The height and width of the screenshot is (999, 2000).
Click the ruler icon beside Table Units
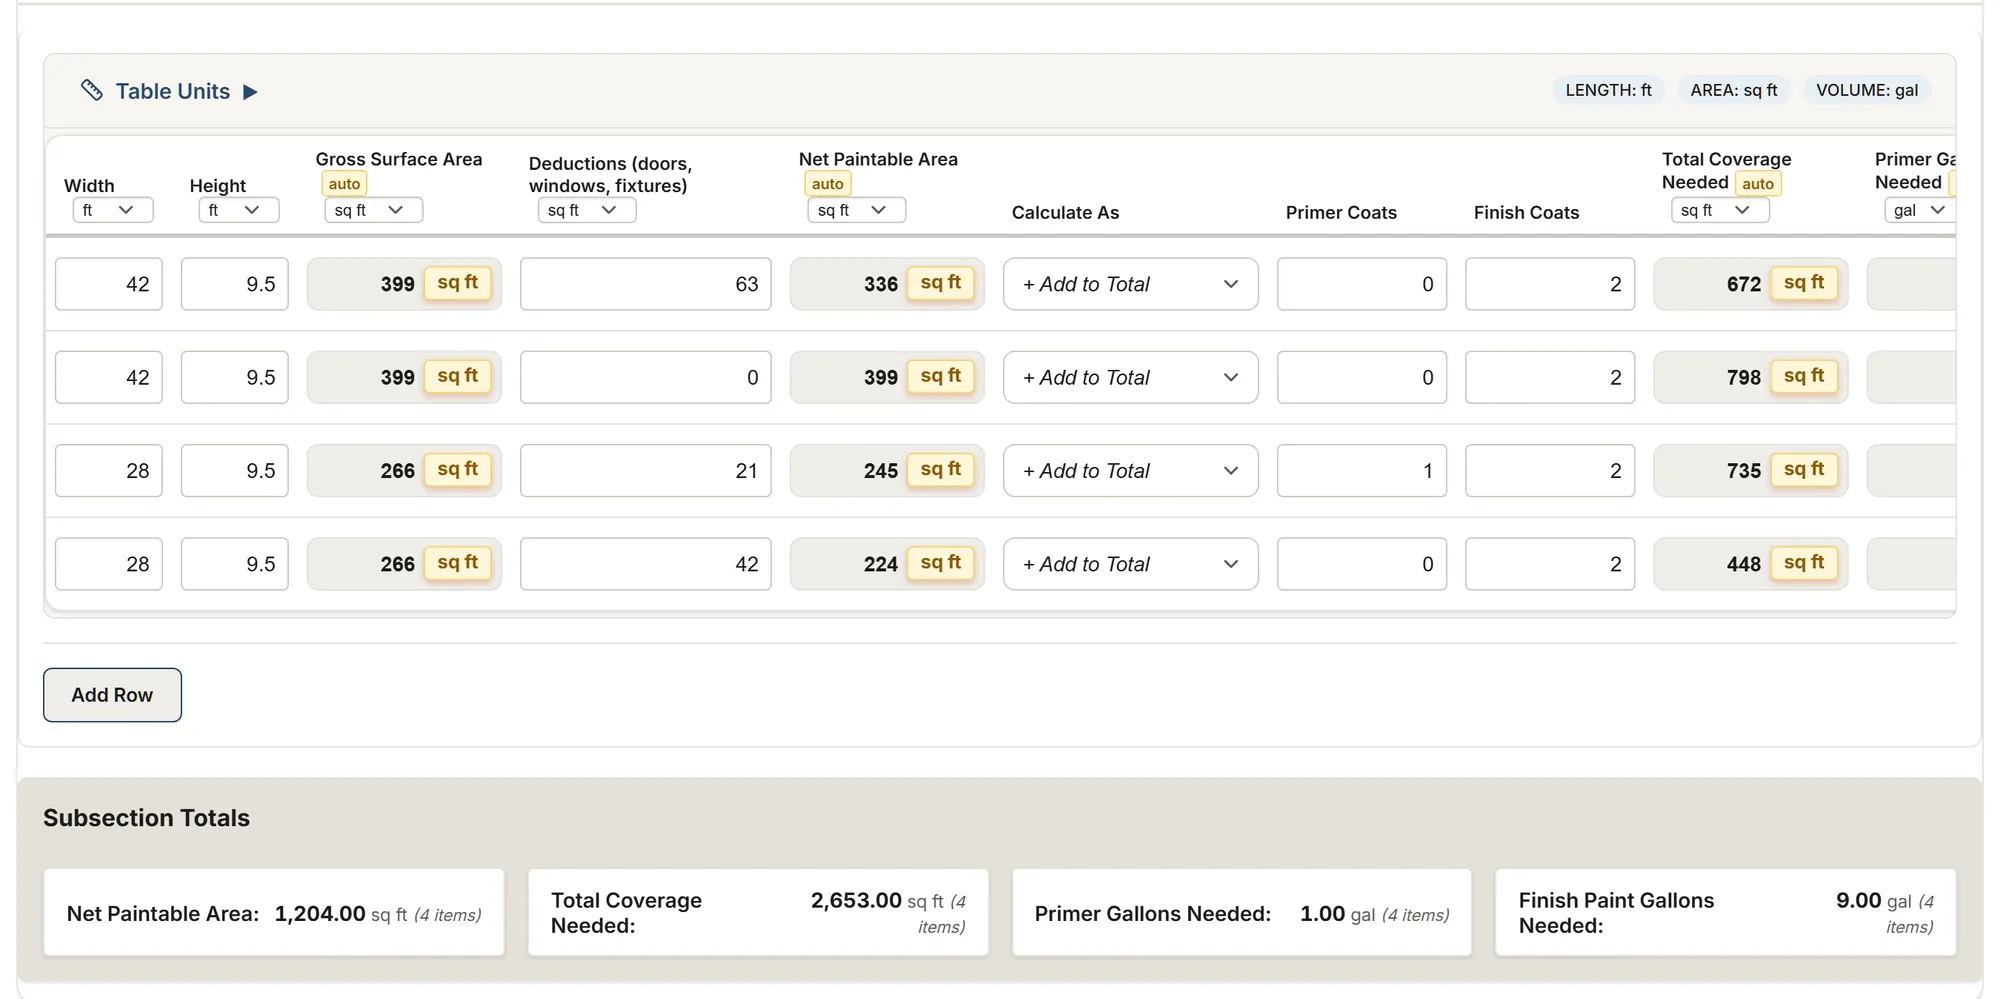92,91
